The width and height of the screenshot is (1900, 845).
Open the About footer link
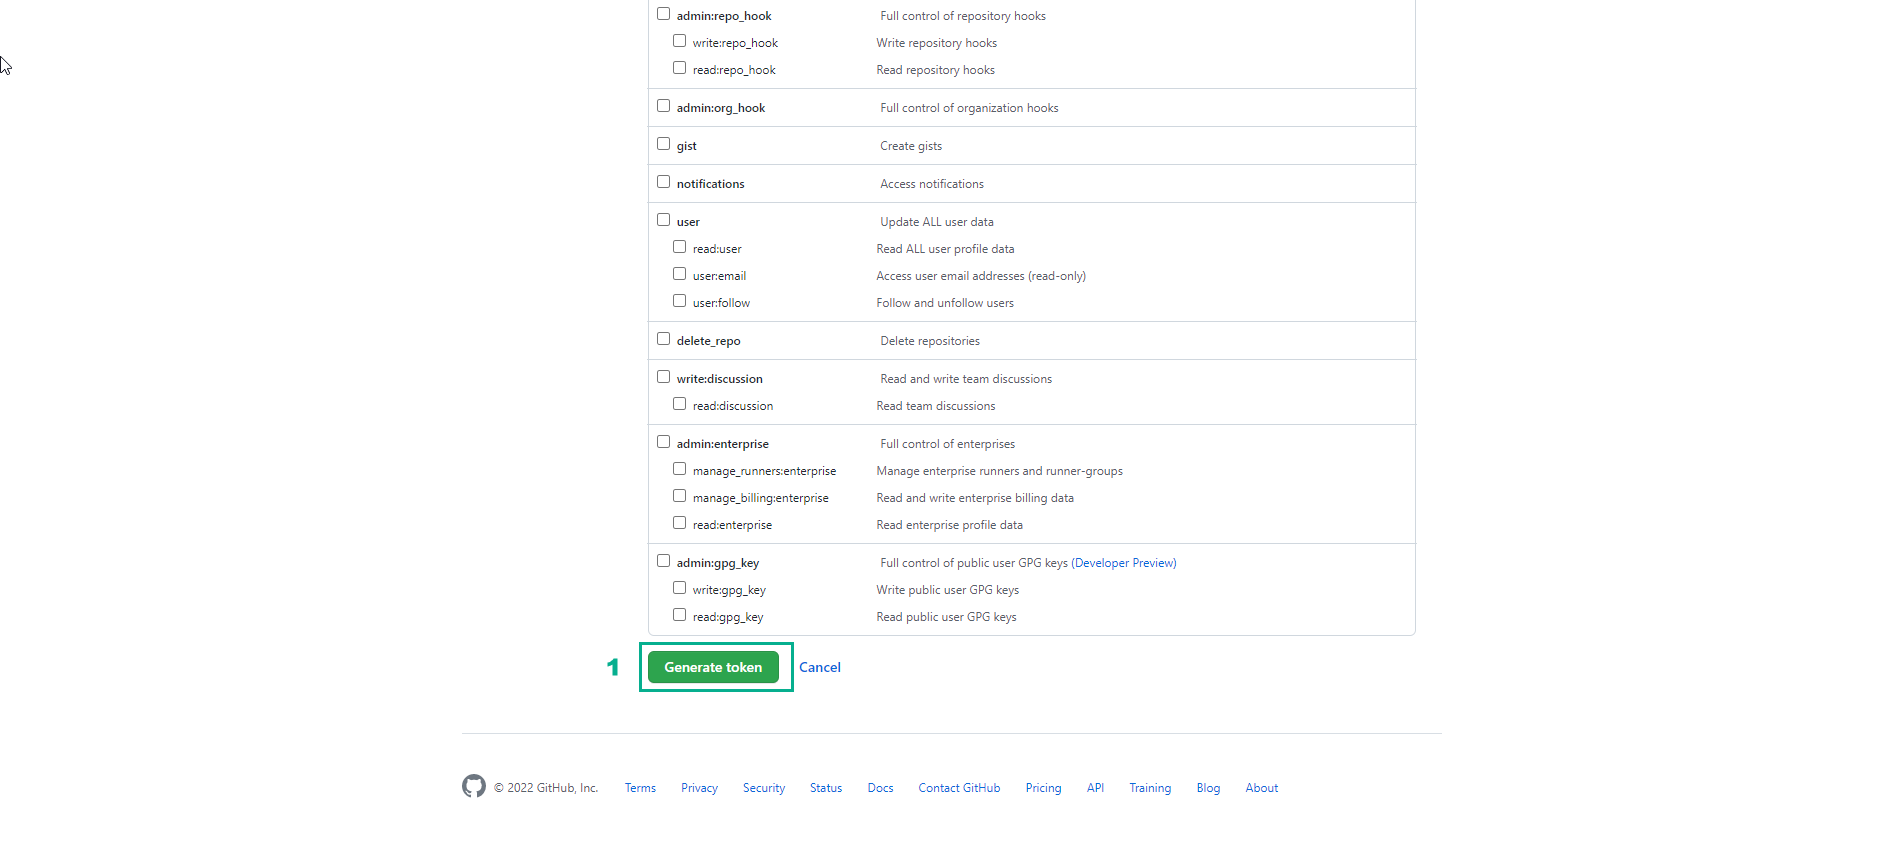[1262, 788]
